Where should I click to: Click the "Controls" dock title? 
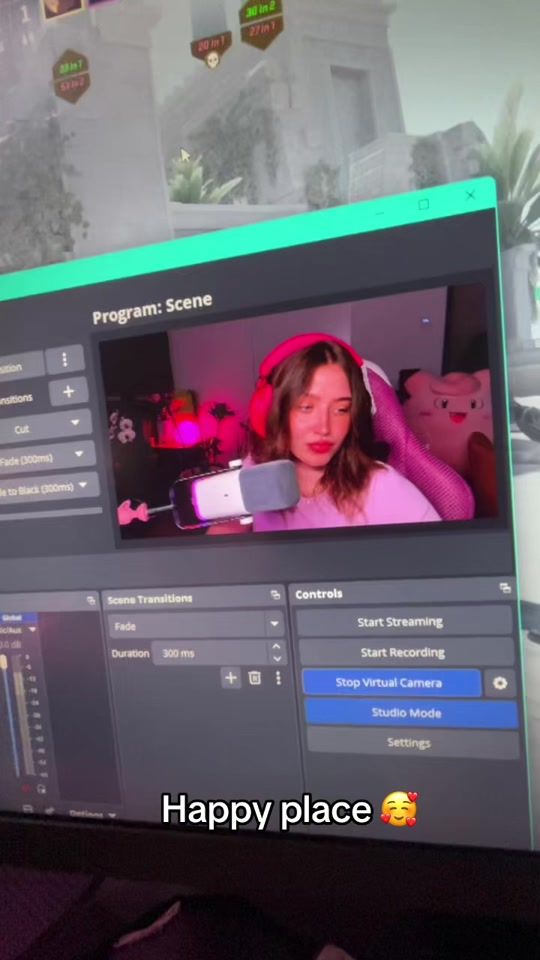[x=318, y=594]
